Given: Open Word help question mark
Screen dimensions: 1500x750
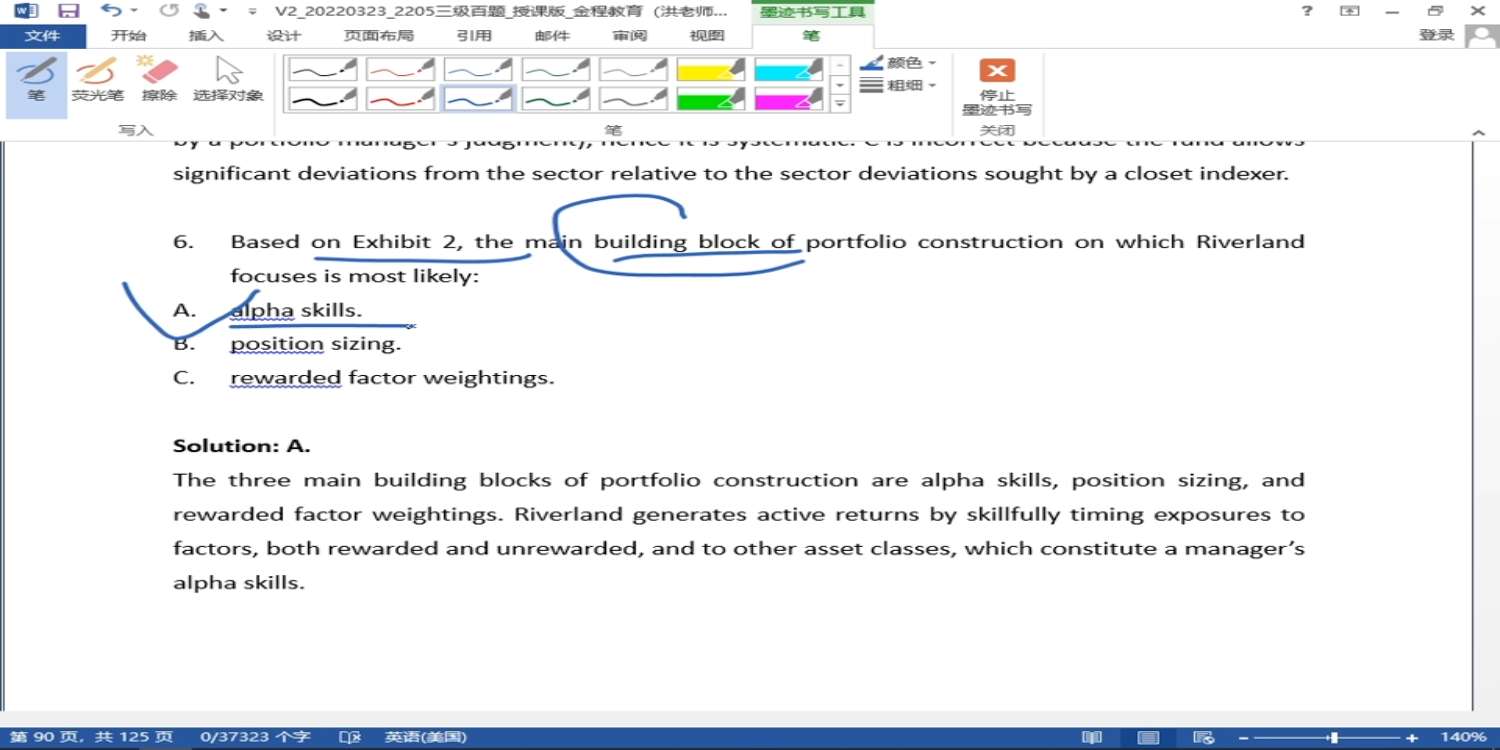Looking at the screenshot, I should pyautogui.click(x=1307, y=11).
